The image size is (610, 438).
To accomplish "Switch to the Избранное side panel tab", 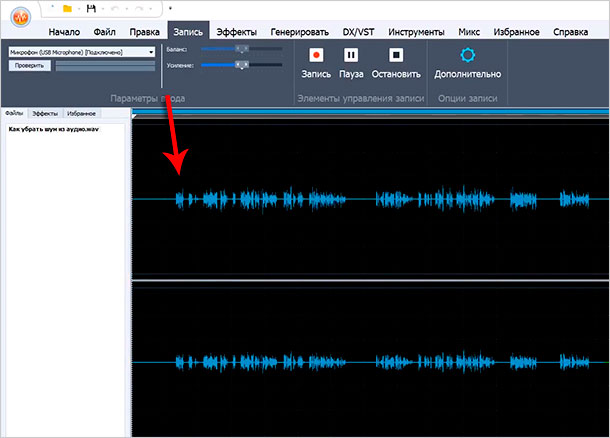I will (81, 114).
